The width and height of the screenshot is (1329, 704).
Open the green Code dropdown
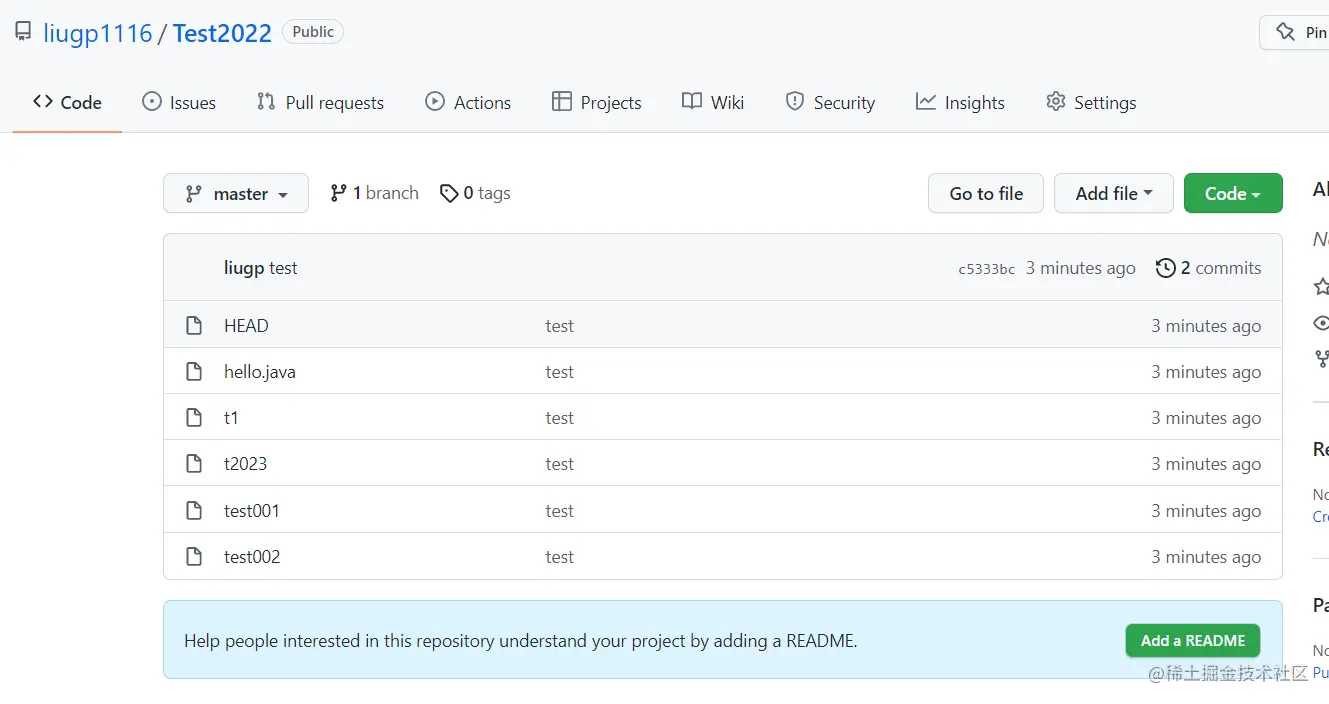1233,193
